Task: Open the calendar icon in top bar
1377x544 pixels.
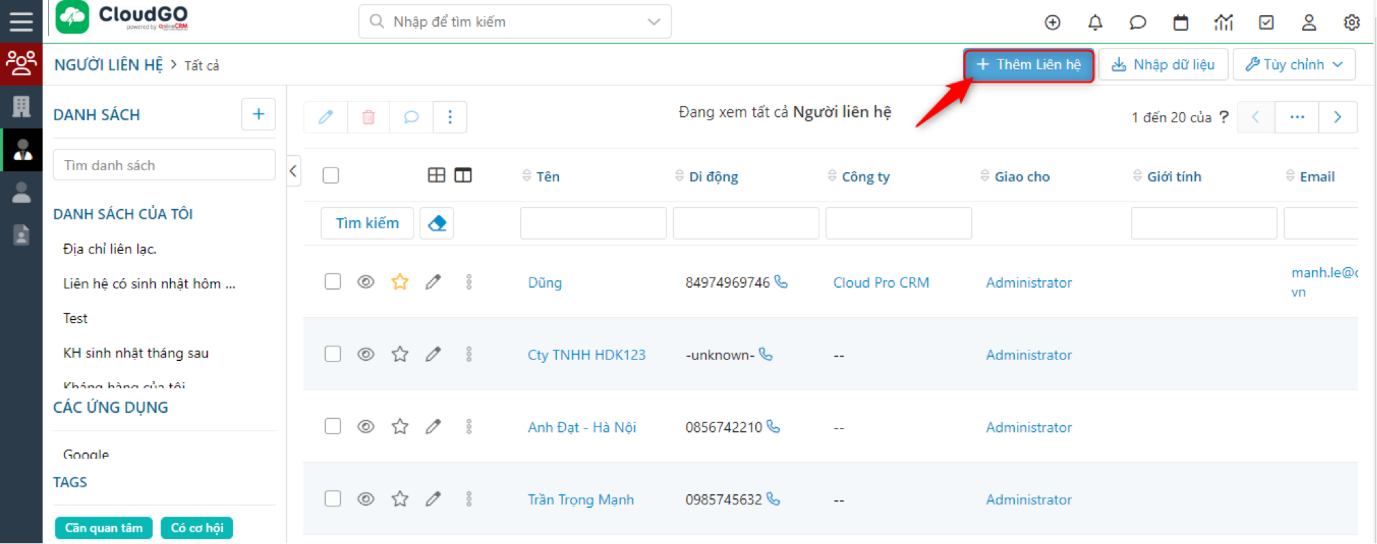Action: (1181, 22)
